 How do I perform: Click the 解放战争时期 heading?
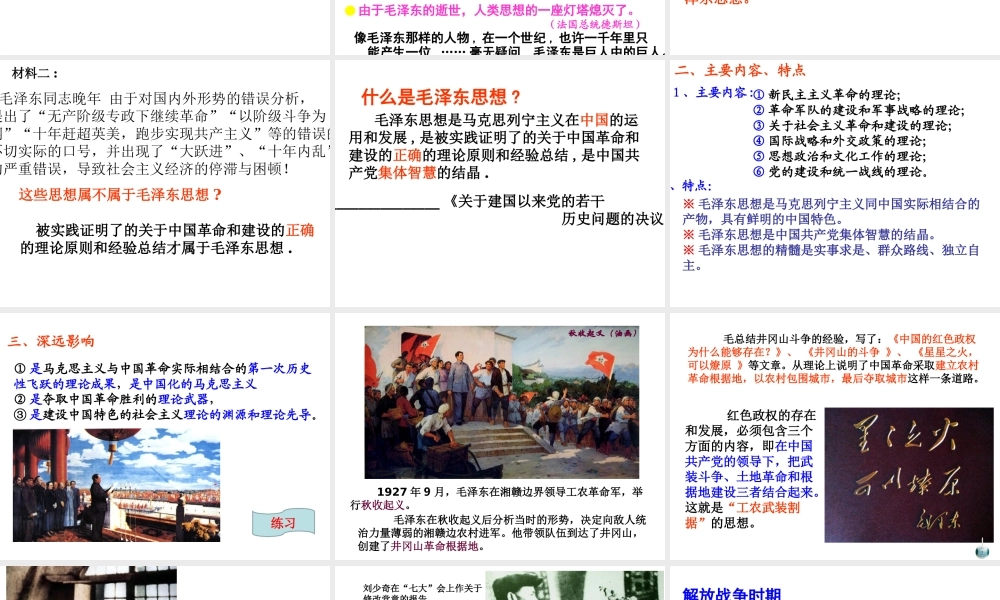[731, 593]
